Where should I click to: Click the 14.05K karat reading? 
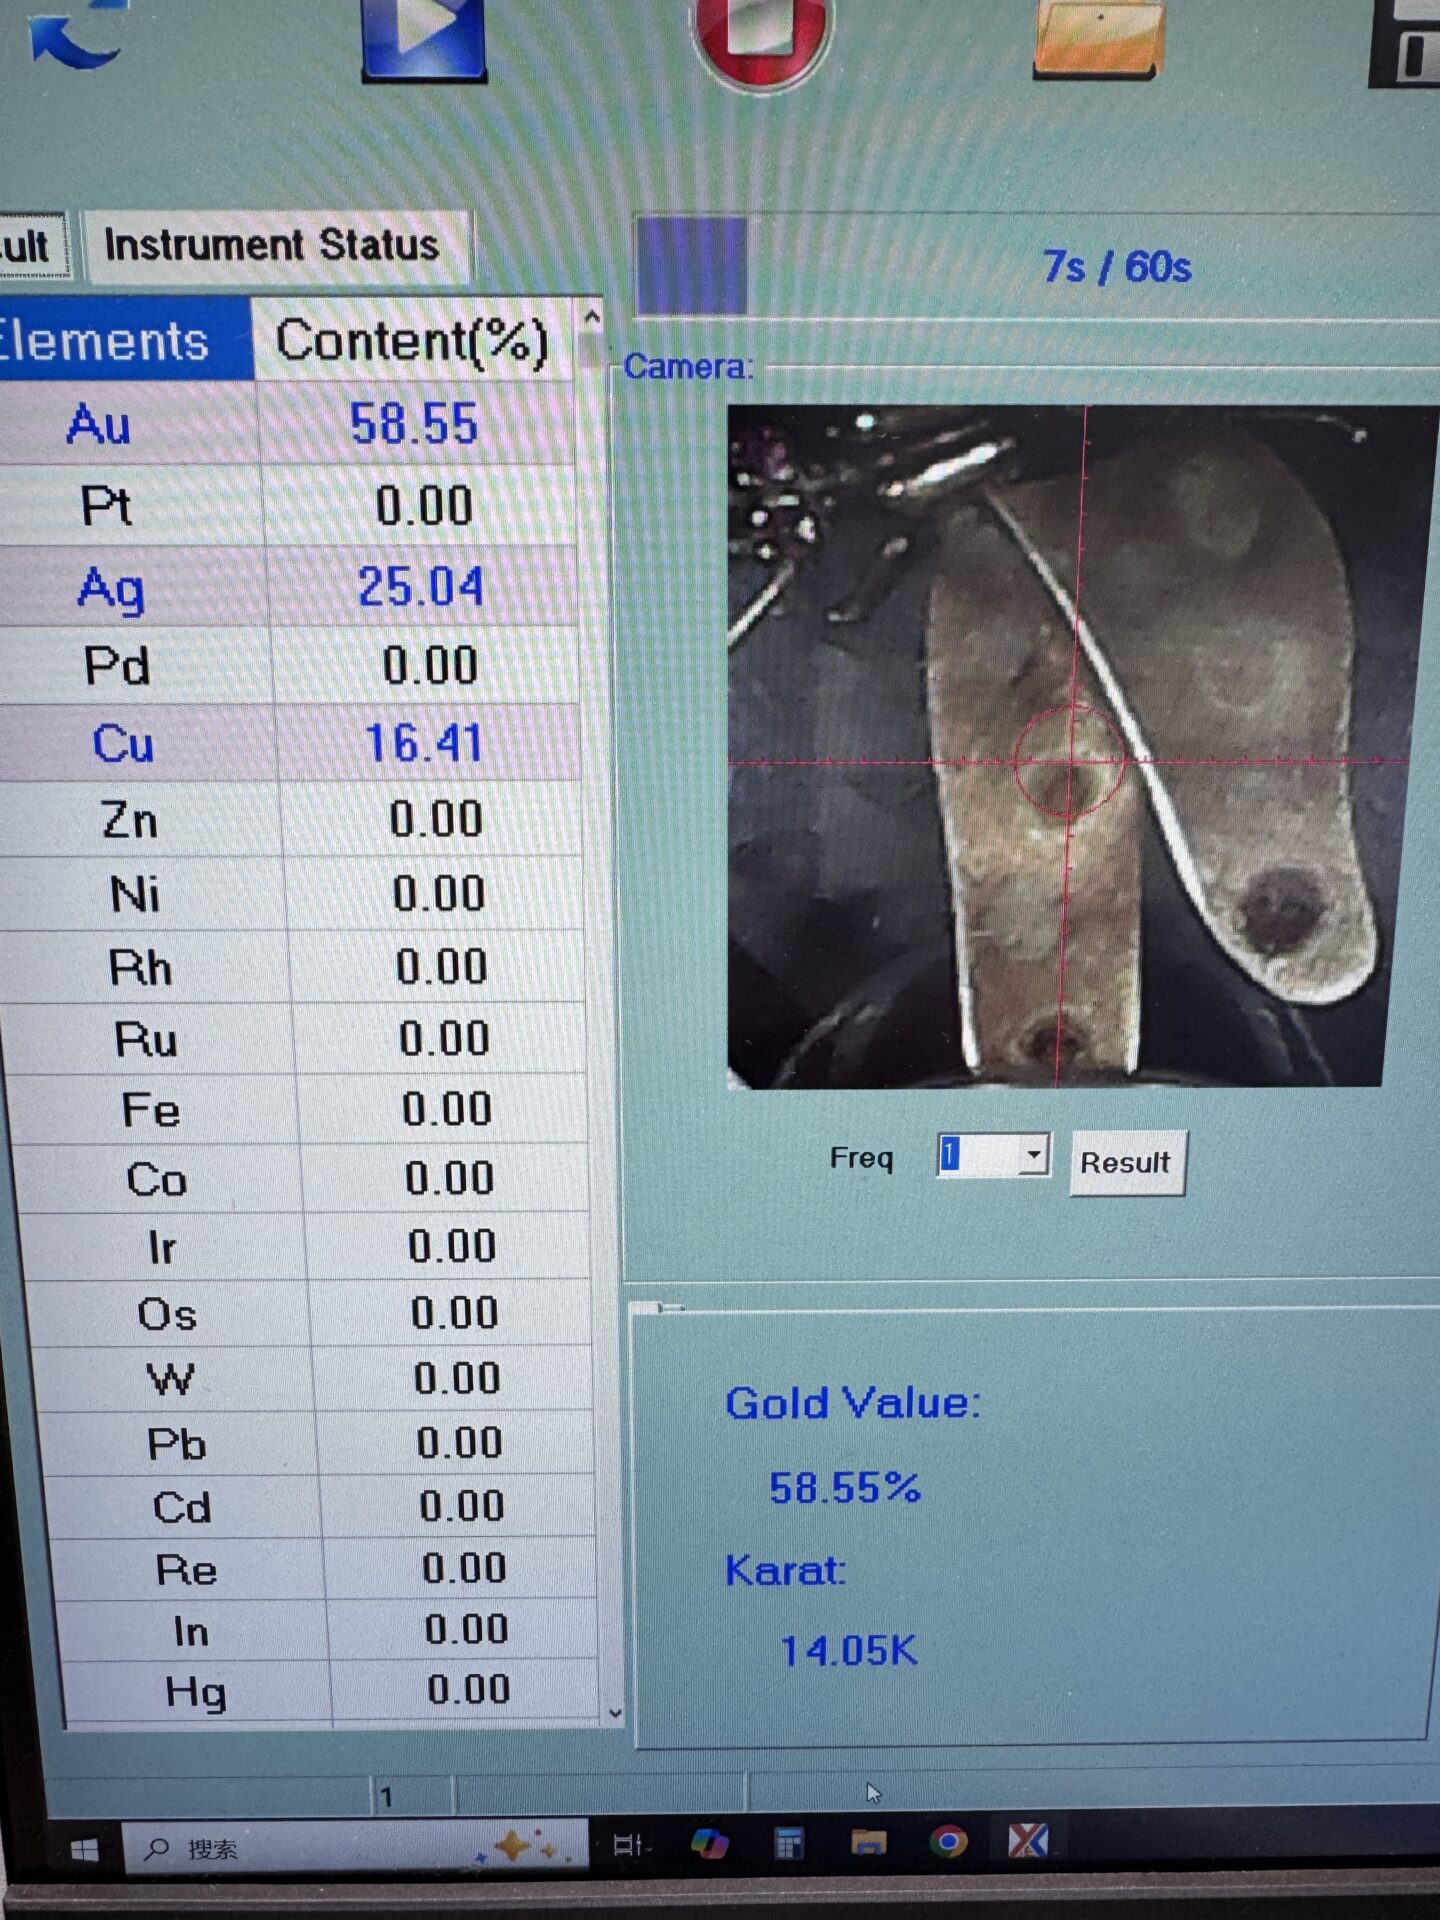coord(848,1651)
